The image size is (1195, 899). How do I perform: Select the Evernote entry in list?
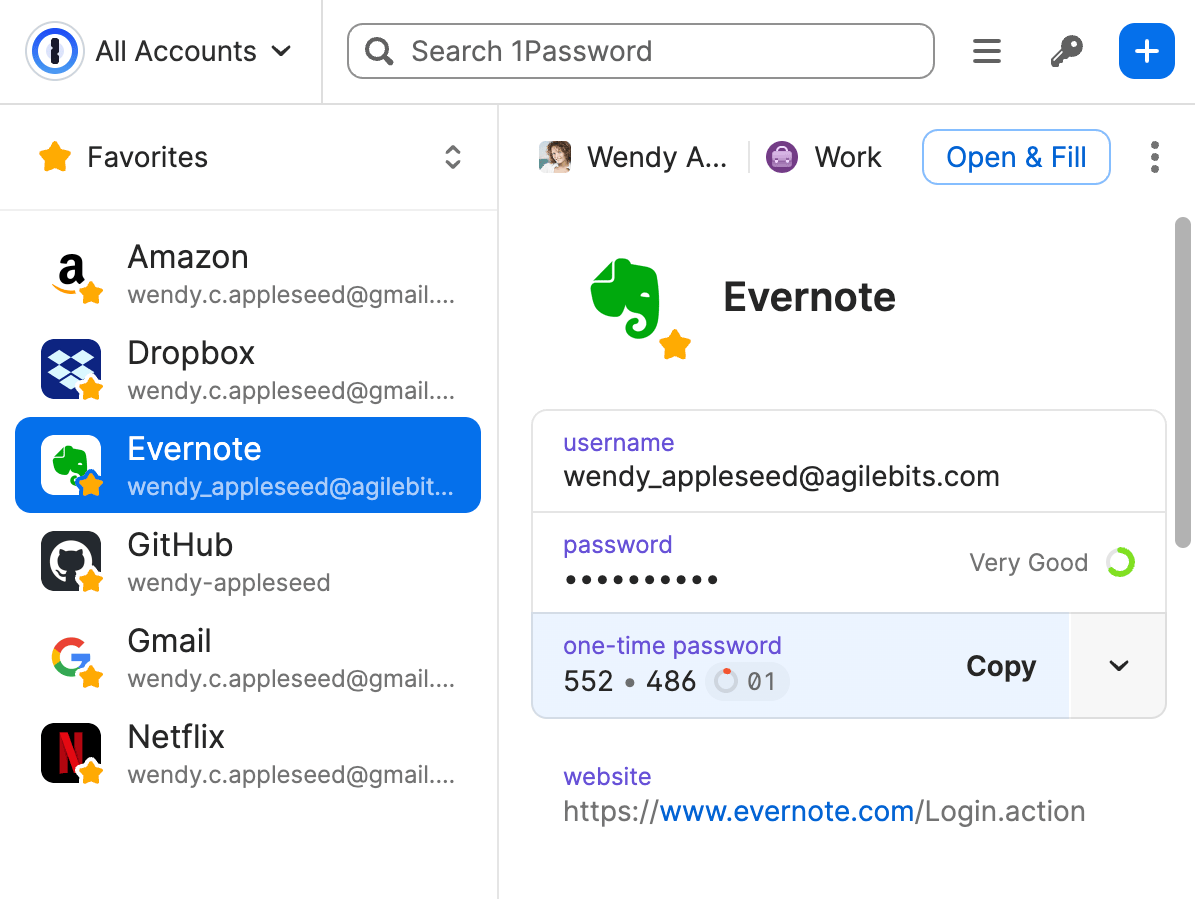(x=248, y=465)
